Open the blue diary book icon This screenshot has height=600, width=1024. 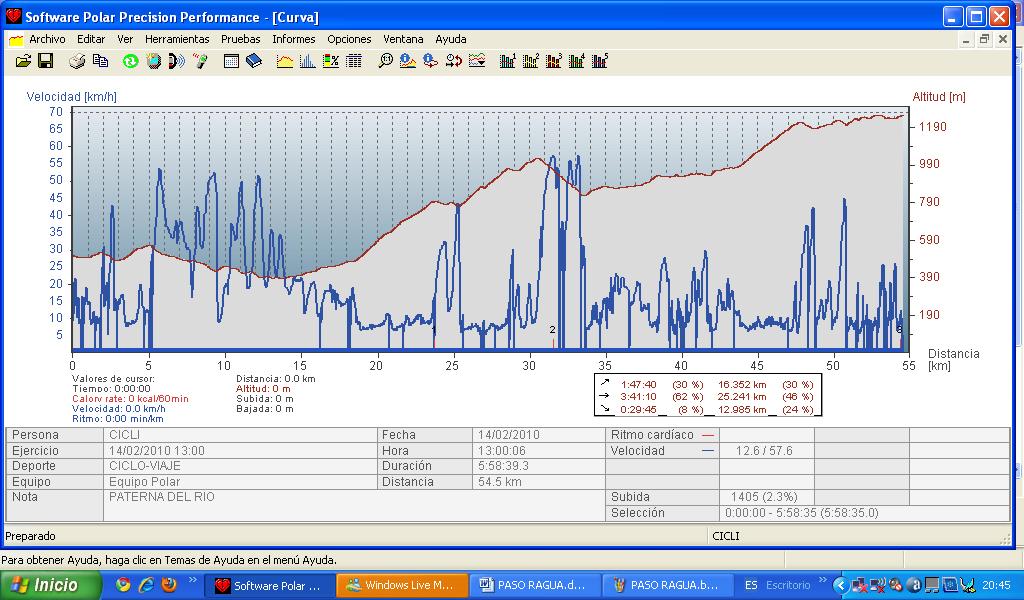pyautogui.click(x=254, y=61)
